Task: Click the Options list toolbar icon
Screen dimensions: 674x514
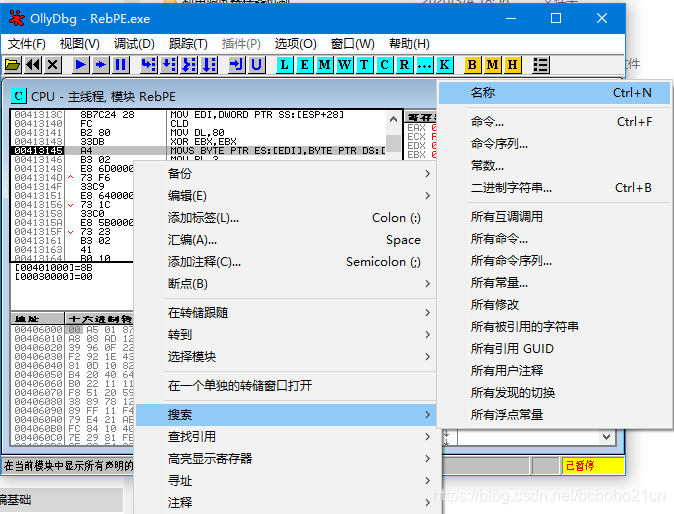Action: [x=540, y=65]
